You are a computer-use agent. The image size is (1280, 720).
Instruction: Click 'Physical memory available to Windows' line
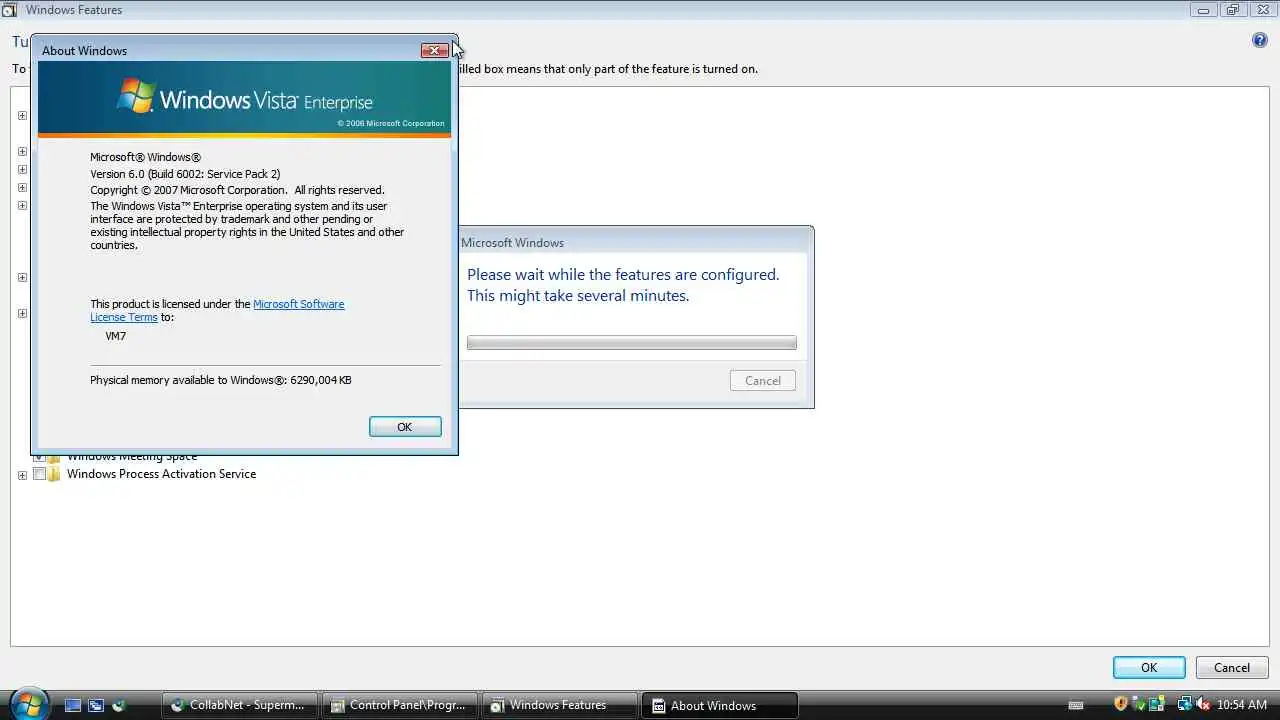(x=221, y=380)
